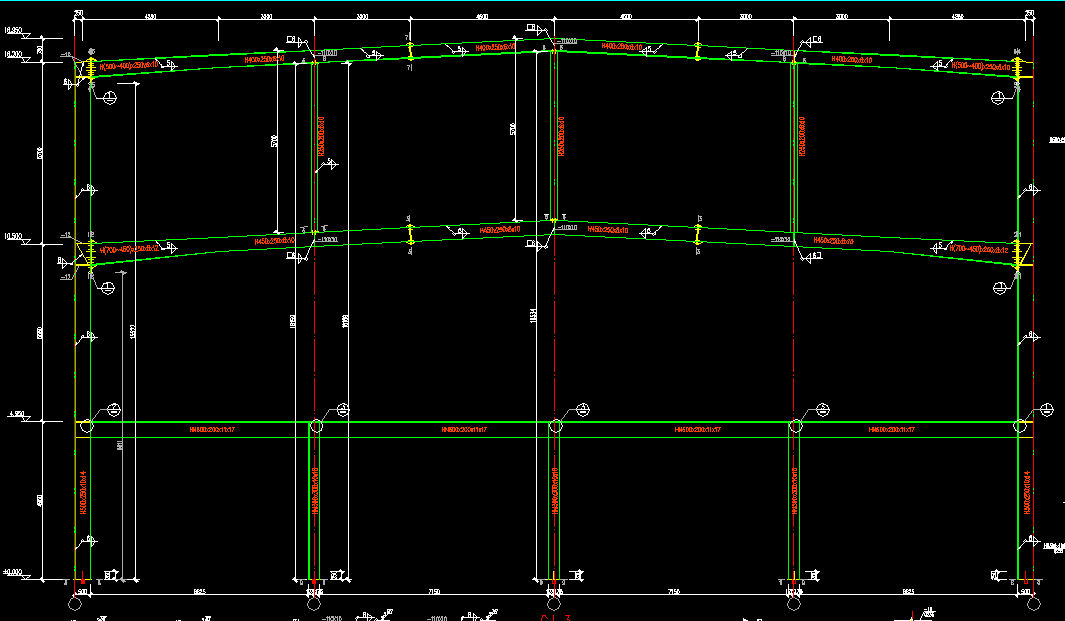The height and width of the screenshot is (621, 1065).
Task: Select the left H(500~400) roof beam label
Action: [x=129, y=66]
